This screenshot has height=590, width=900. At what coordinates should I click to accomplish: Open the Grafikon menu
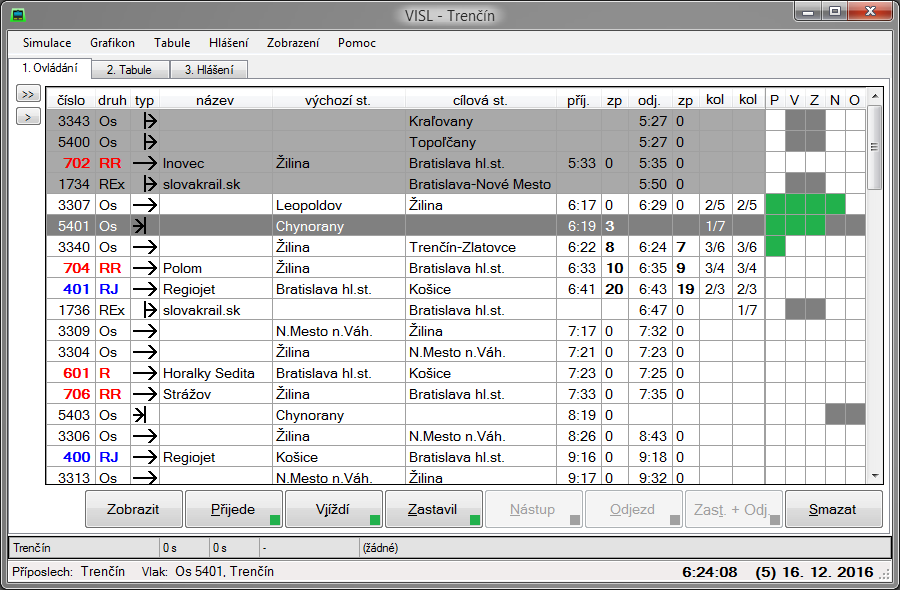pos(112,43)
